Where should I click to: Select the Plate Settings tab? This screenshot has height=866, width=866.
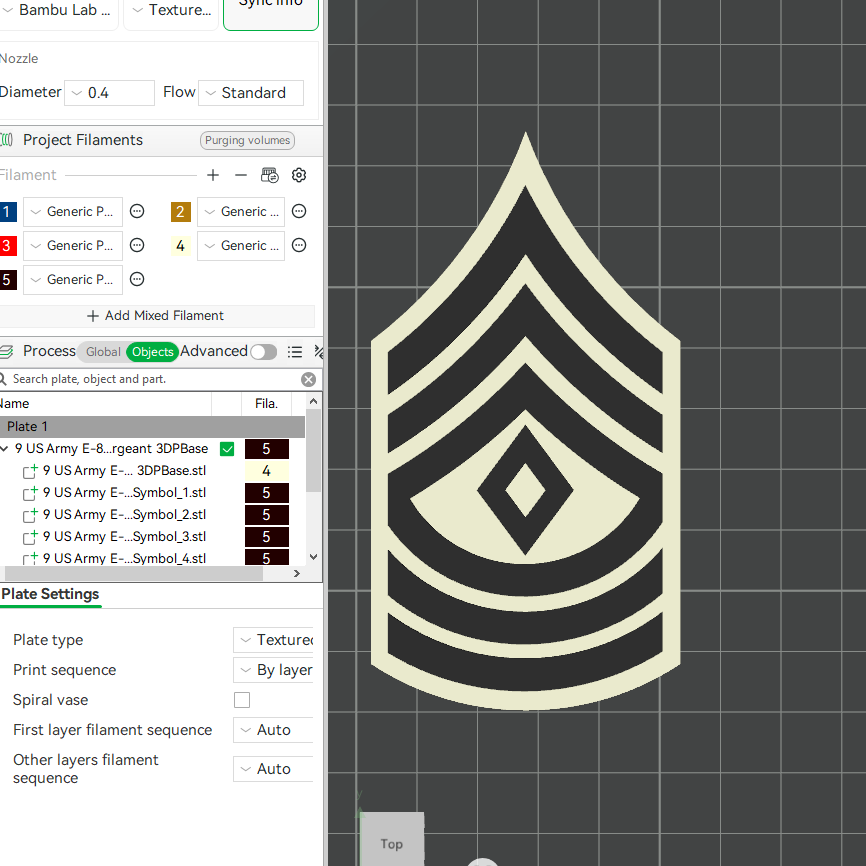50,594
